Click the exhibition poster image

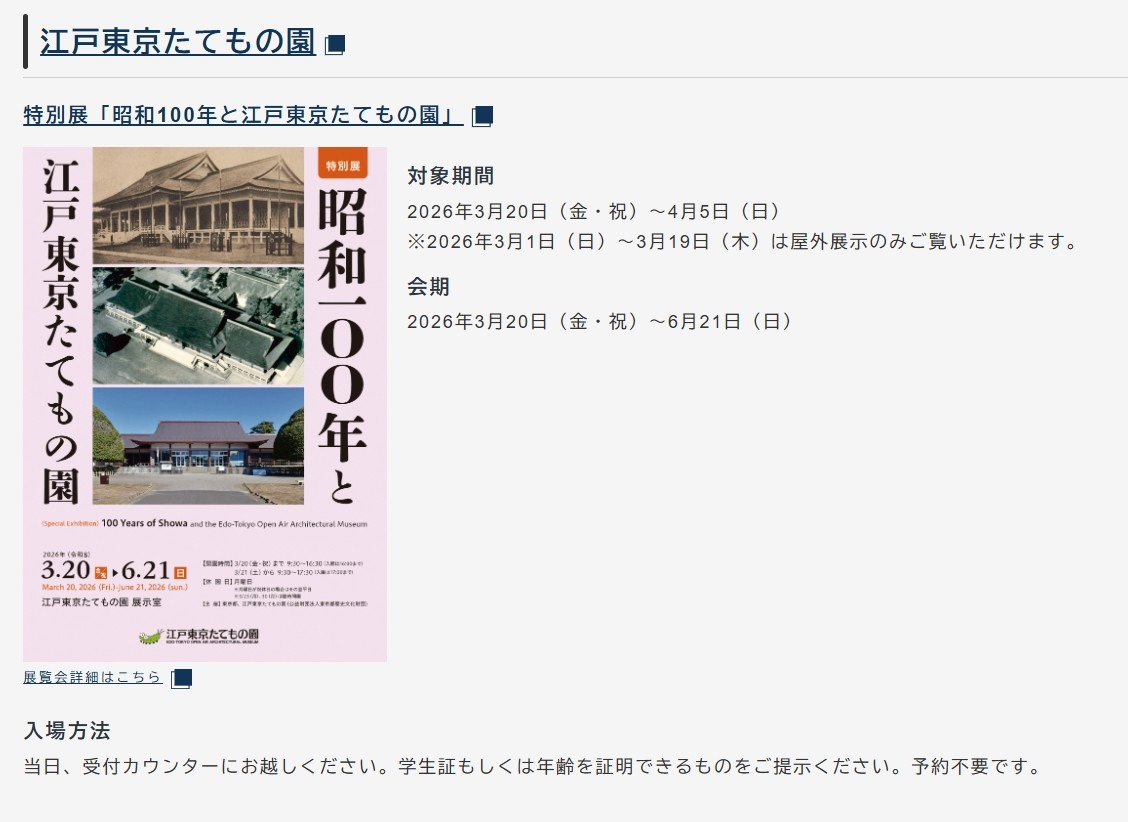204,404
